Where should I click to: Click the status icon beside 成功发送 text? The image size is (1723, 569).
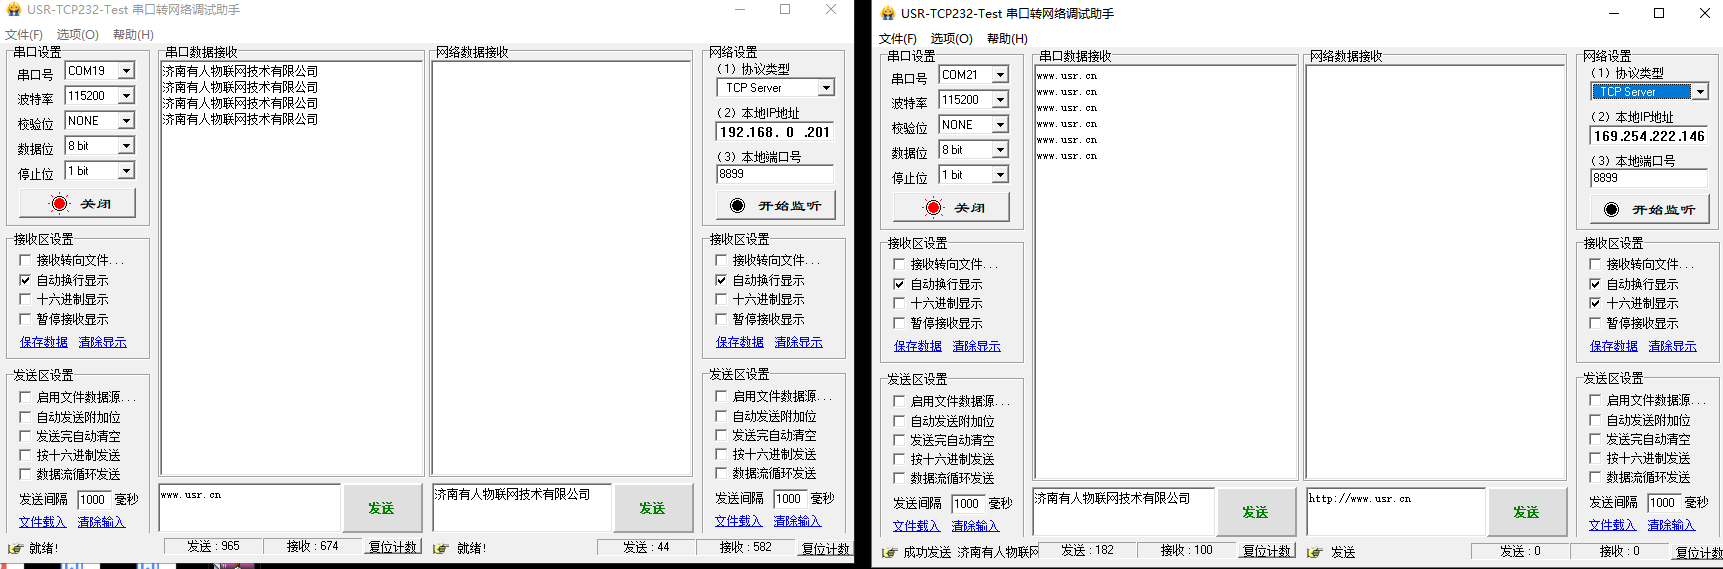pos(889,552)
